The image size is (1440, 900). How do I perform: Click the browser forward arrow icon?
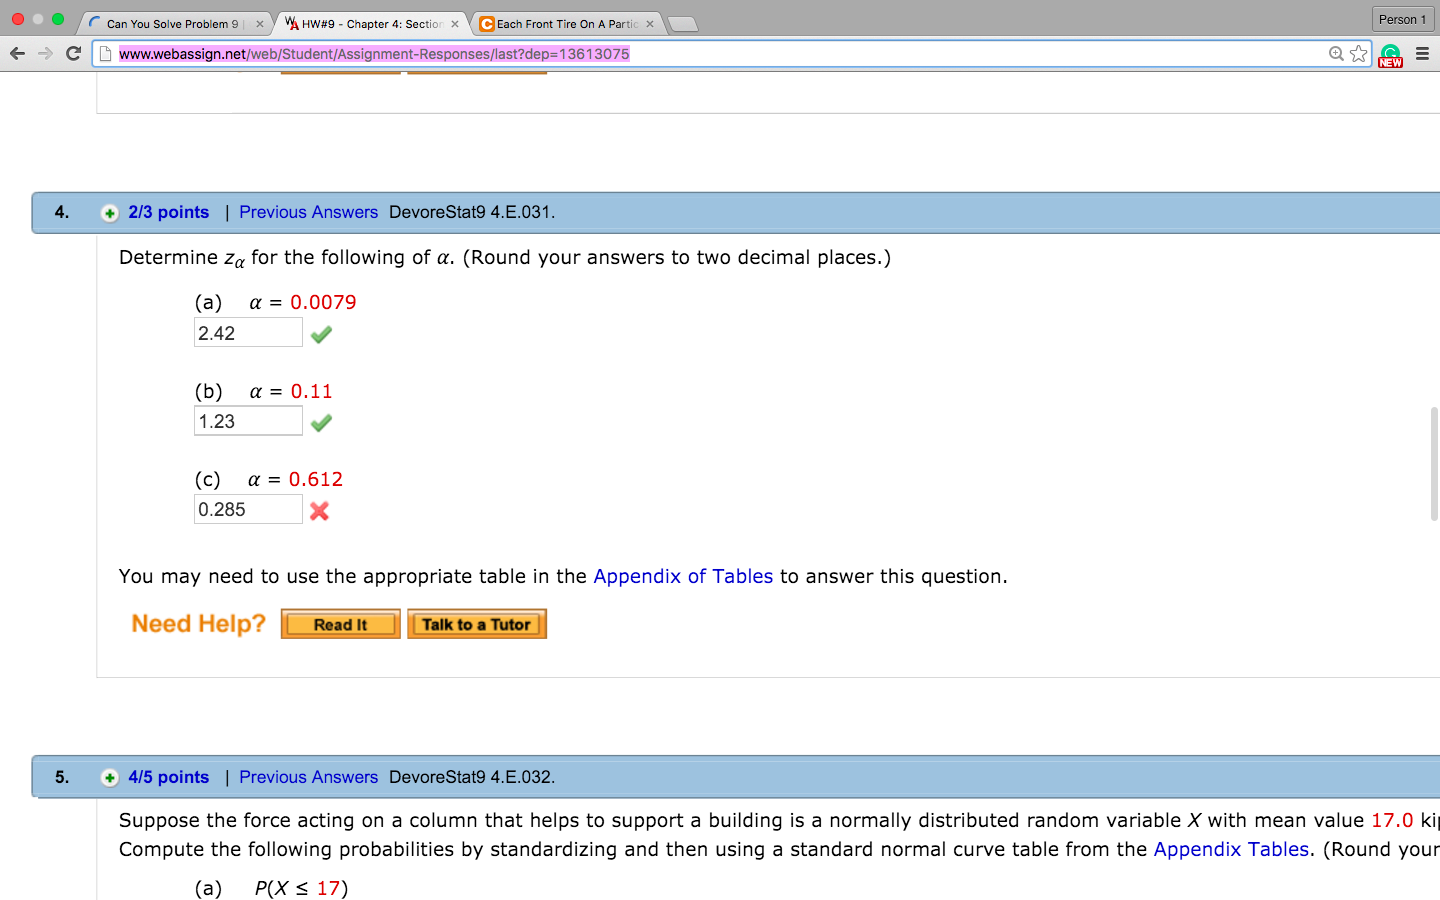pyautogui.click(x=44, y=53)
